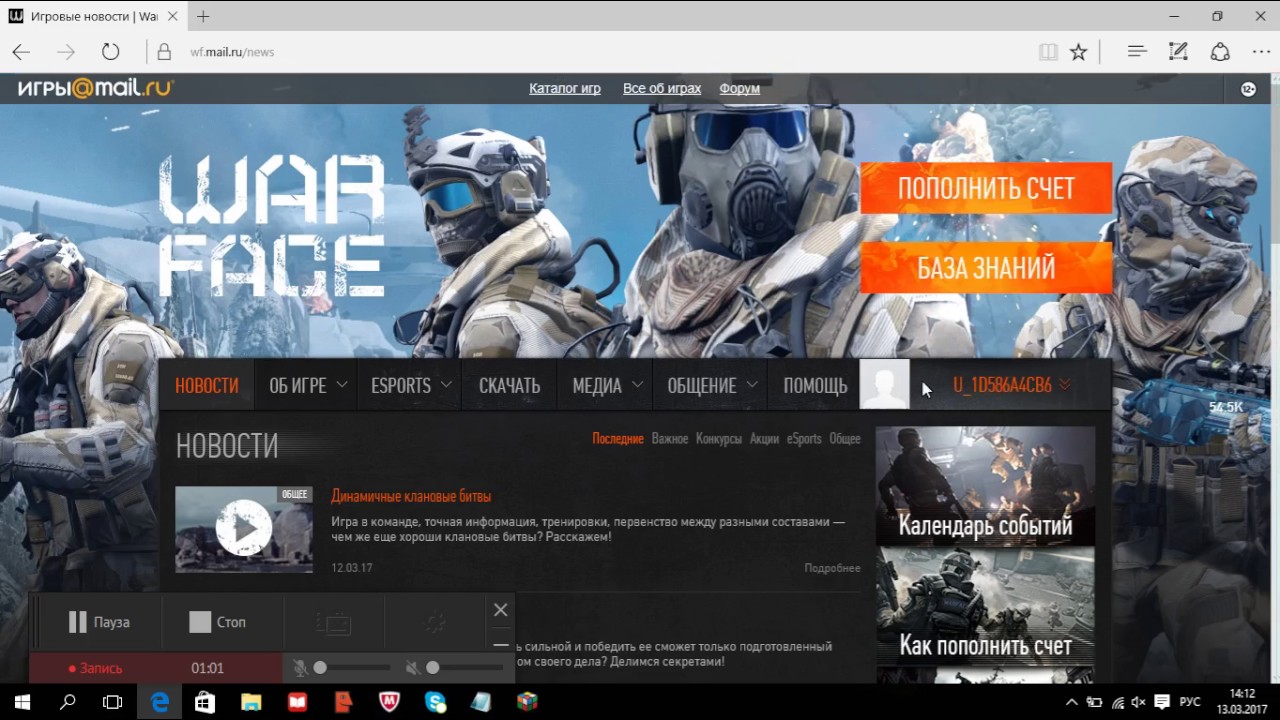Open Task View on the taskbar
Screen dimensions: 1280x720
coord(113,702)
